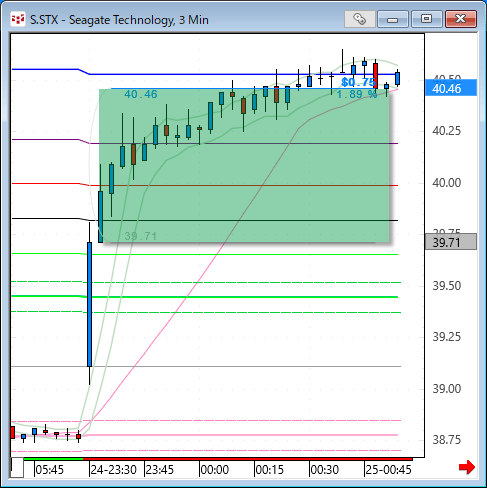
Task: Click the 25-00:45 time axis label
Action: pyautogui.click(x=388, y=470)
